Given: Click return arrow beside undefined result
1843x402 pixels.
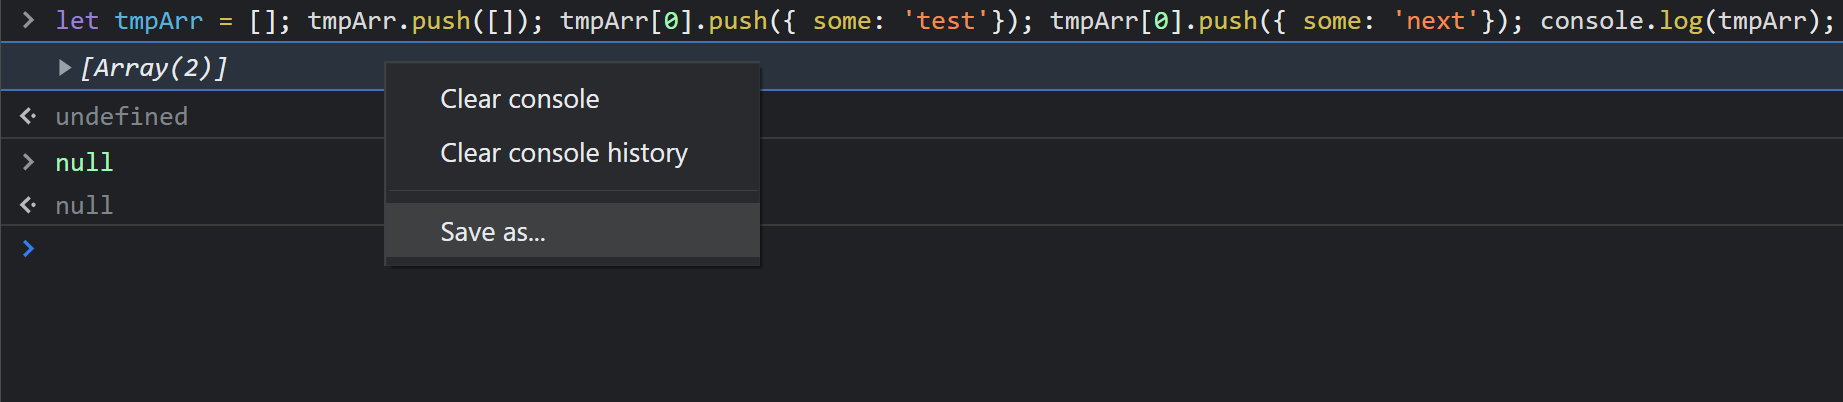Looking at the screenshot, I should coord(28,116).
